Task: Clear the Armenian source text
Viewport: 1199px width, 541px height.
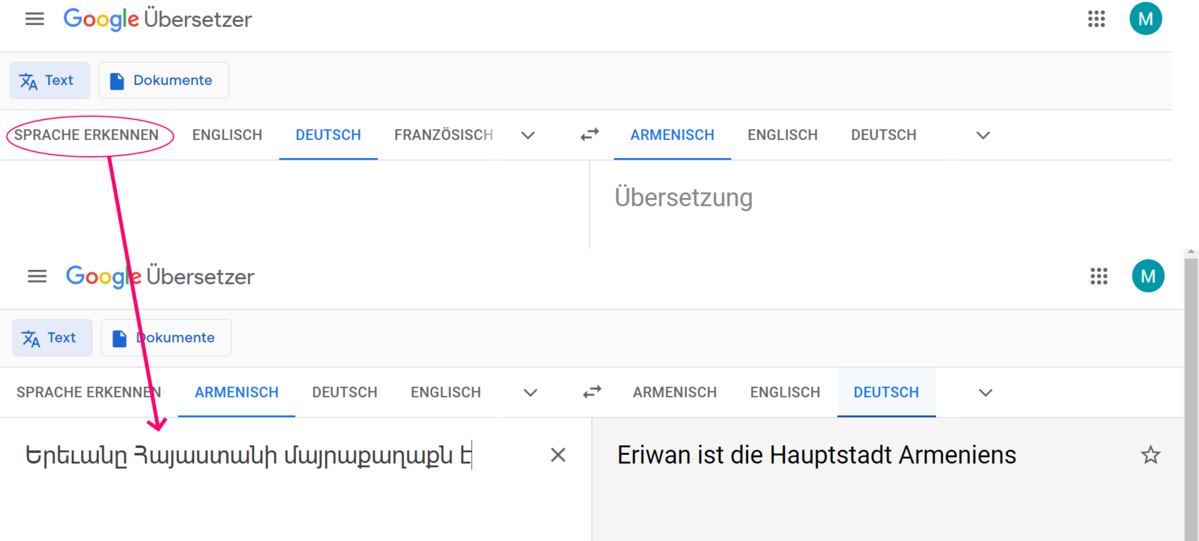Action: point(558,455)
